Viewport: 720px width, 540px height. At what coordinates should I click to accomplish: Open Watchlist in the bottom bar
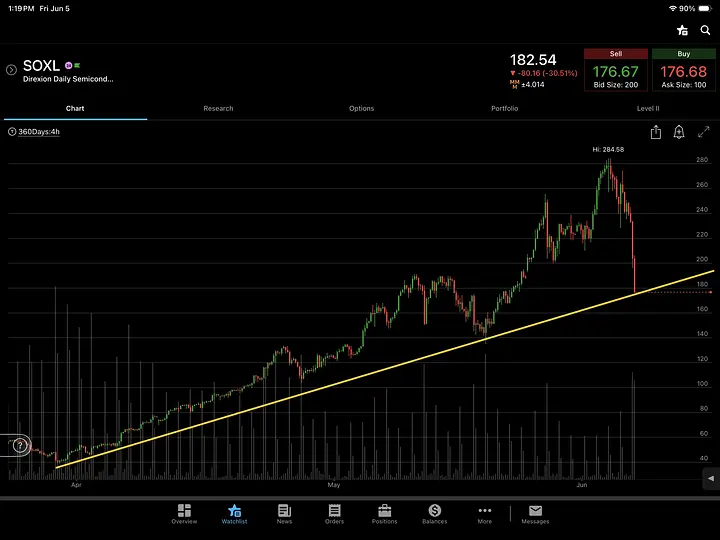(x=234, y=514)
